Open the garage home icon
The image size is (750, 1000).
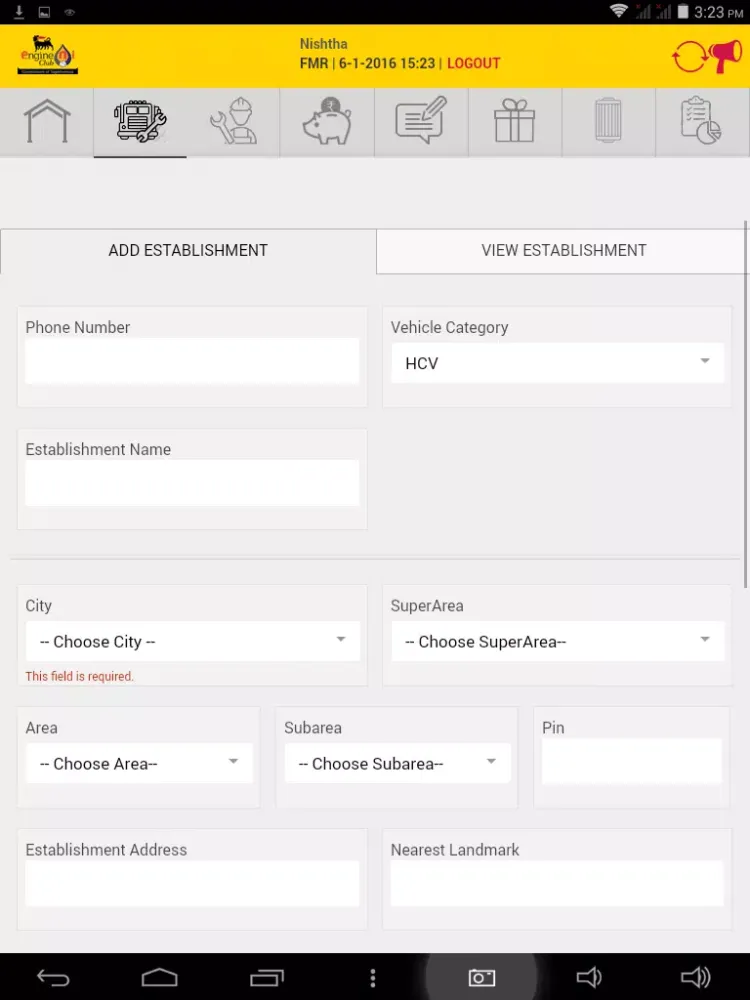47,122
